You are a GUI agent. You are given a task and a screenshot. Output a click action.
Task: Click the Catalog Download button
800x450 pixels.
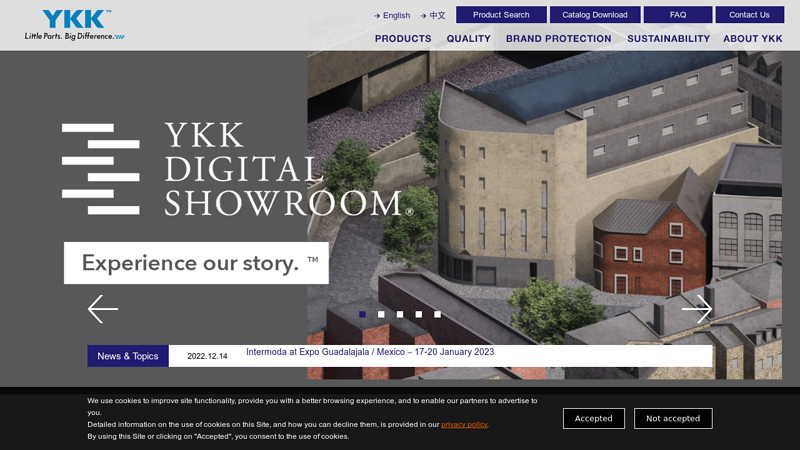[x=595, y=15]
